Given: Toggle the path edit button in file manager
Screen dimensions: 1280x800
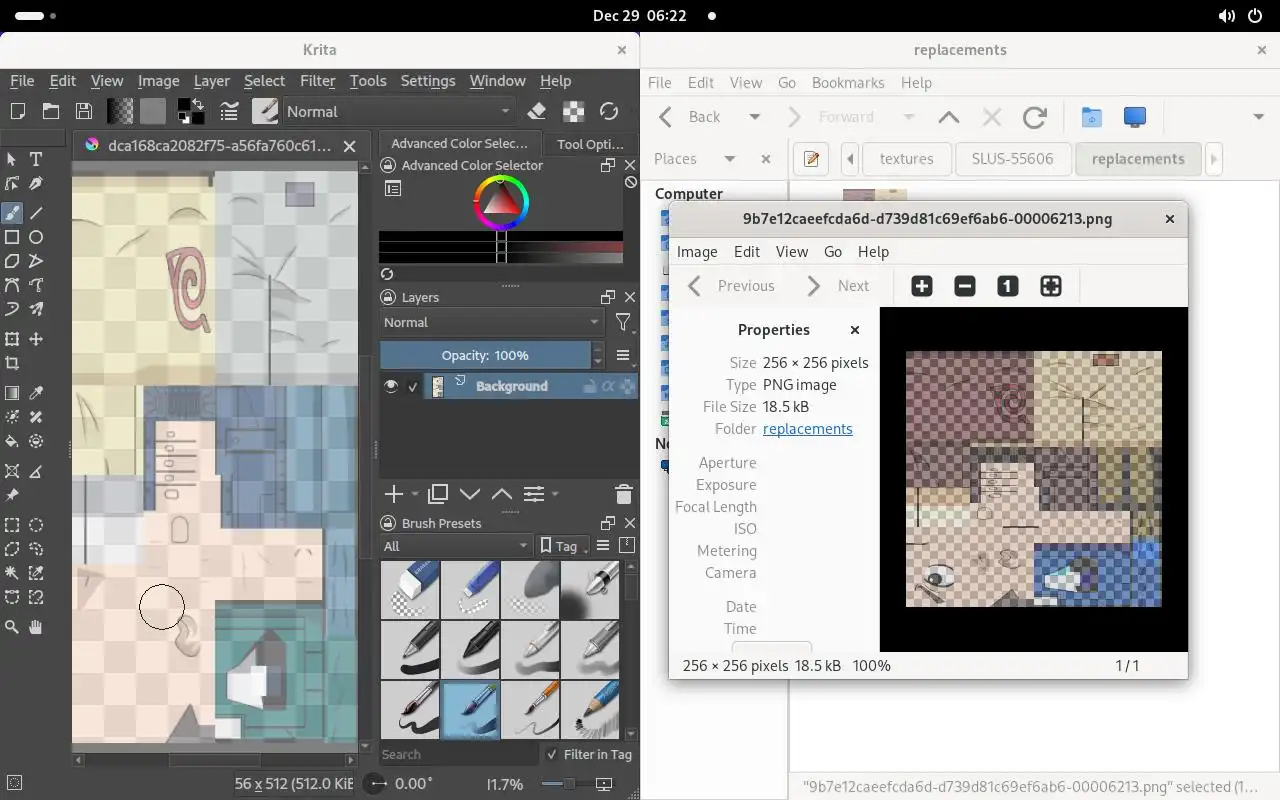Looking at the screenshot, I should (812, 159).
